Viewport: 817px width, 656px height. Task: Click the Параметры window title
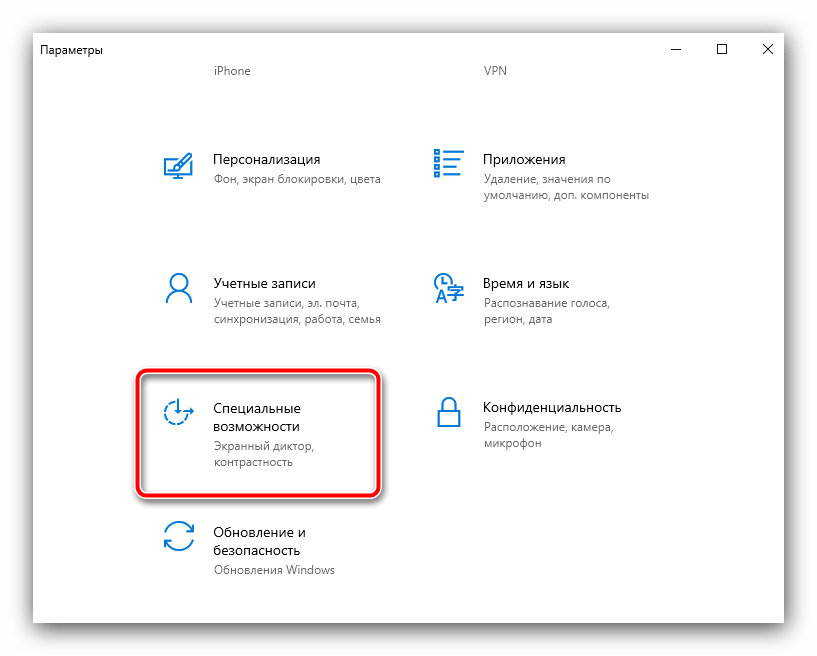(71, 50)
